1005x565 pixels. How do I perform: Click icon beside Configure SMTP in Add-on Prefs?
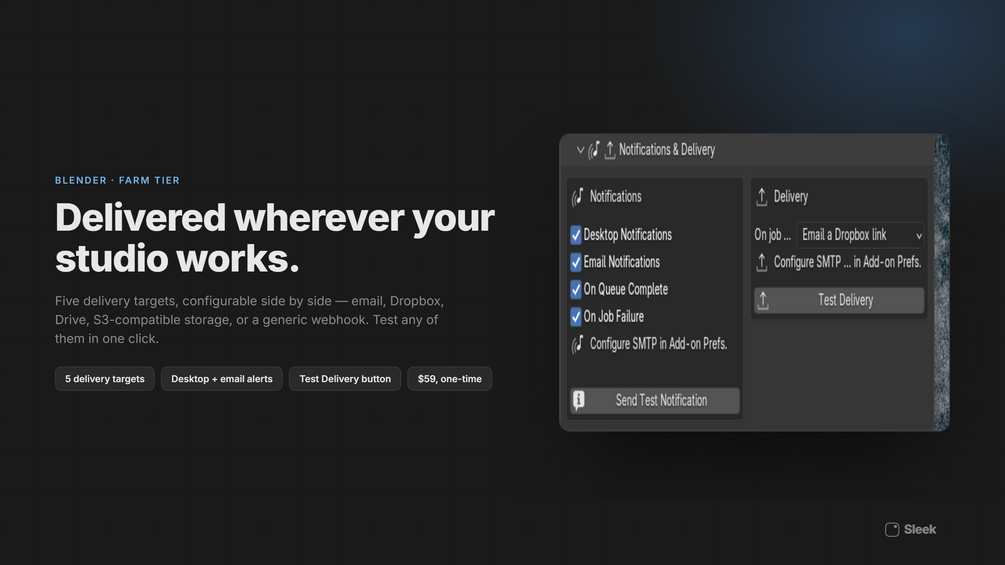(578, 344)
